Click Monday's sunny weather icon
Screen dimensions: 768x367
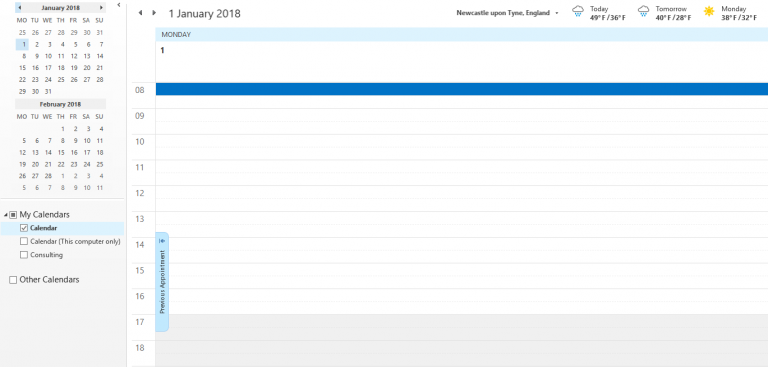709,11
